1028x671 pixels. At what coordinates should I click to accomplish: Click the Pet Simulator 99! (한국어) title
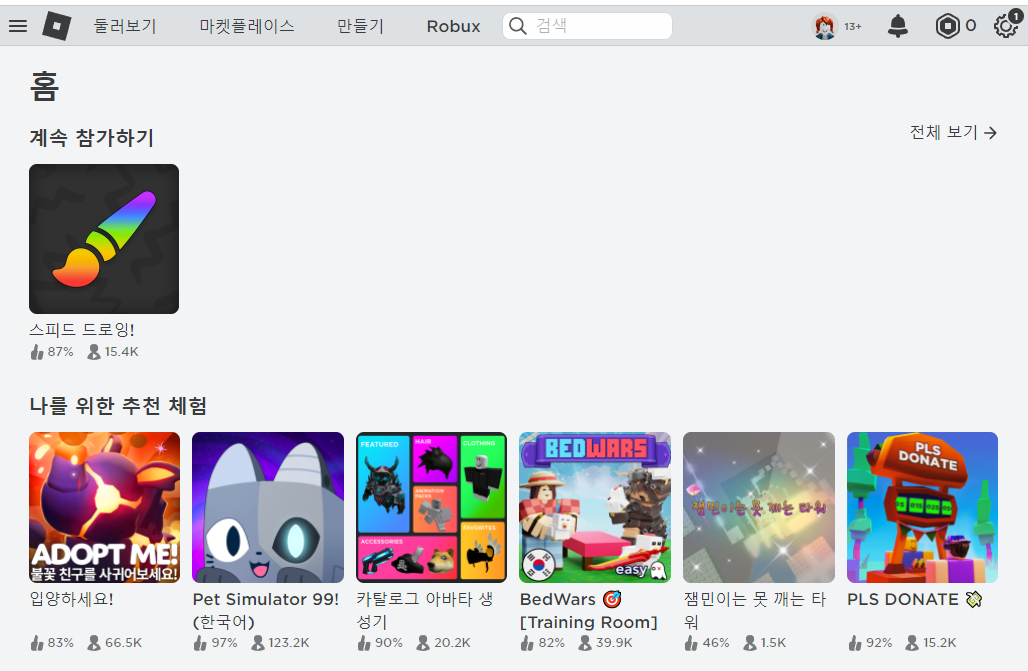[x=266, y=610]
